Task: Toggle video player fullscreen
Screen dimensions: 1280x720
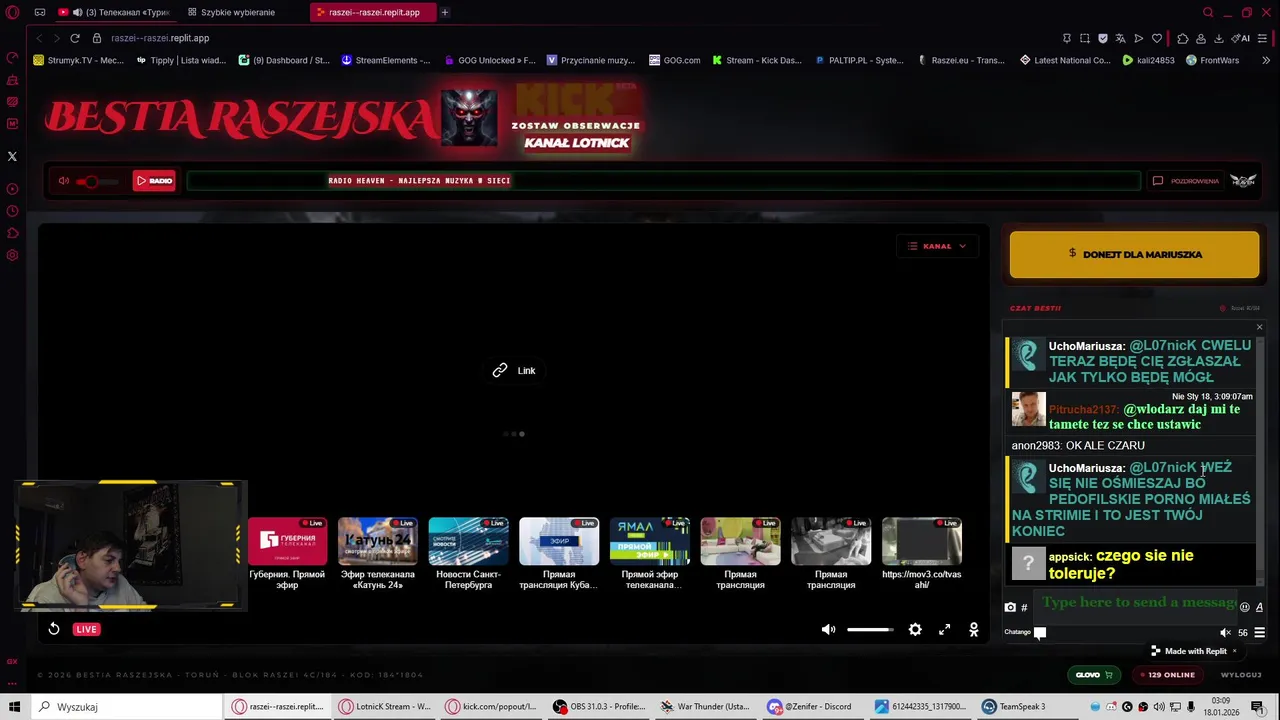Action: click(x=944, y=629)
